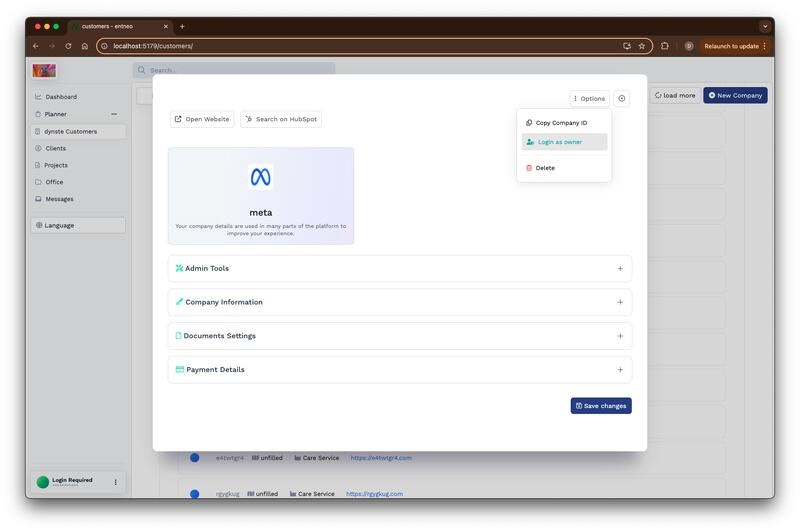800x532 pixels.
Task: Click the Office folder icon in sidebar
Action: coord(38,182)
